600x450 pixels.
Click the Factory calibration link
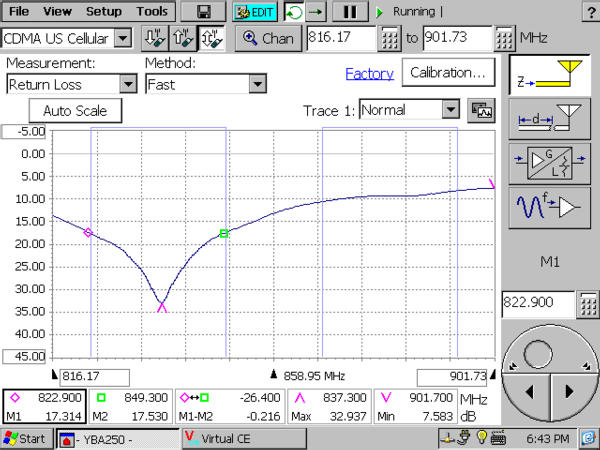pos(369,73)
